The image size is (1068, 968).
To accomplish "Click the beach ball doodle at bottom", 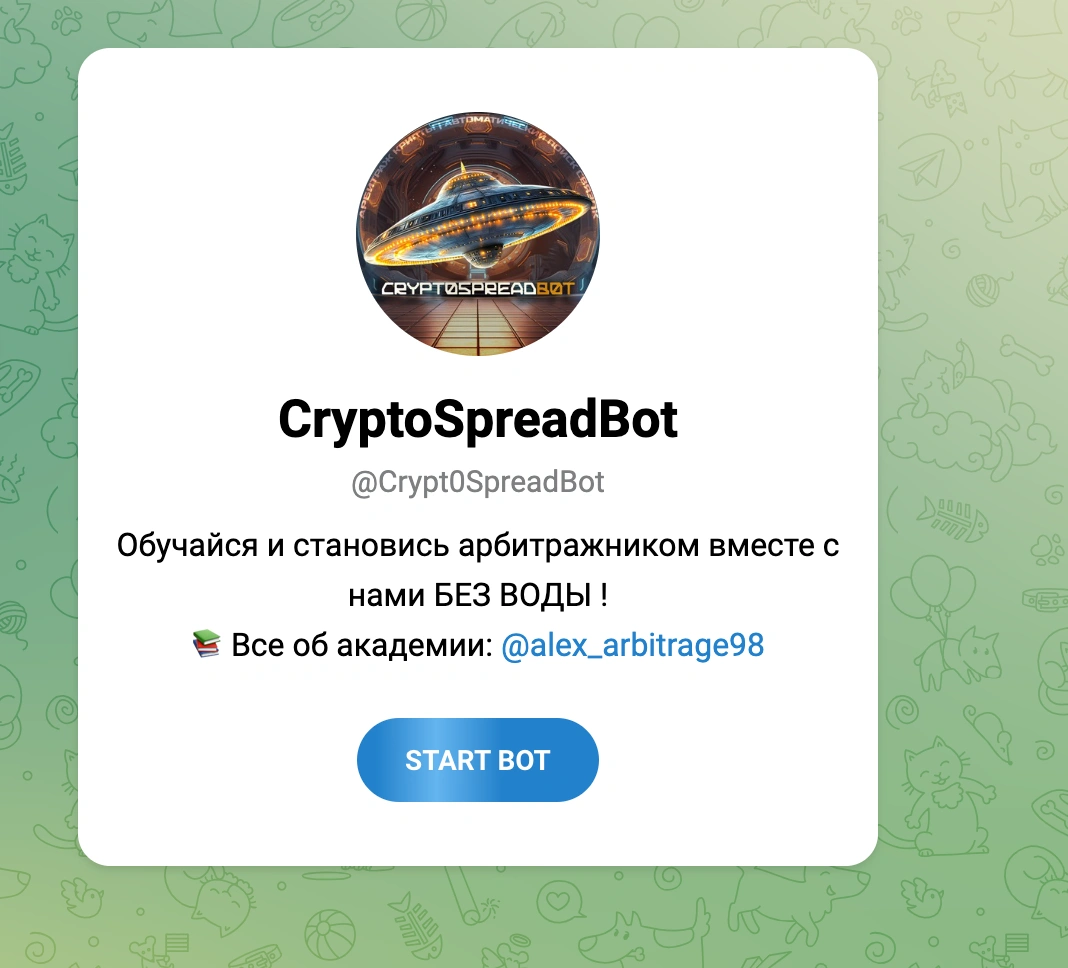I will coord(329,935).
